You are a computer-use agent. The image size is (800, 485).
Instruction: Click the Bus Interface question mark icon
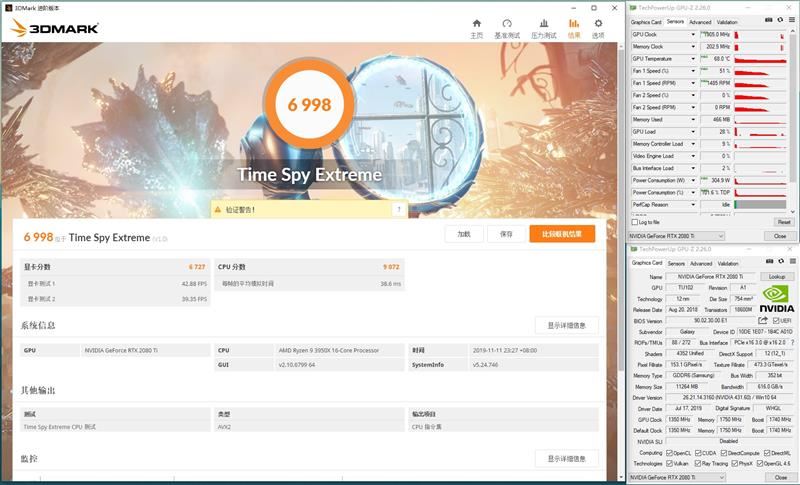tap(792, 343)
